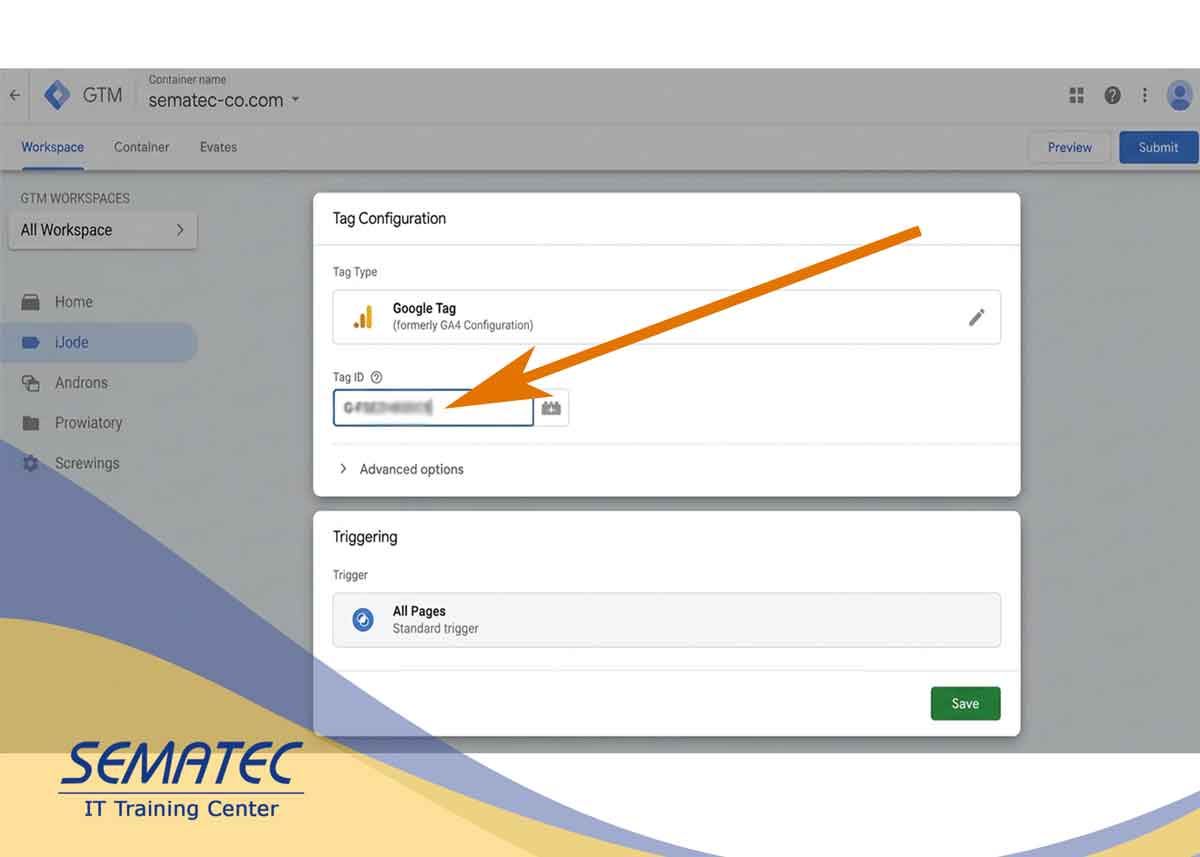
Task: Open the three-dot more options menu
Action: 1145,95
